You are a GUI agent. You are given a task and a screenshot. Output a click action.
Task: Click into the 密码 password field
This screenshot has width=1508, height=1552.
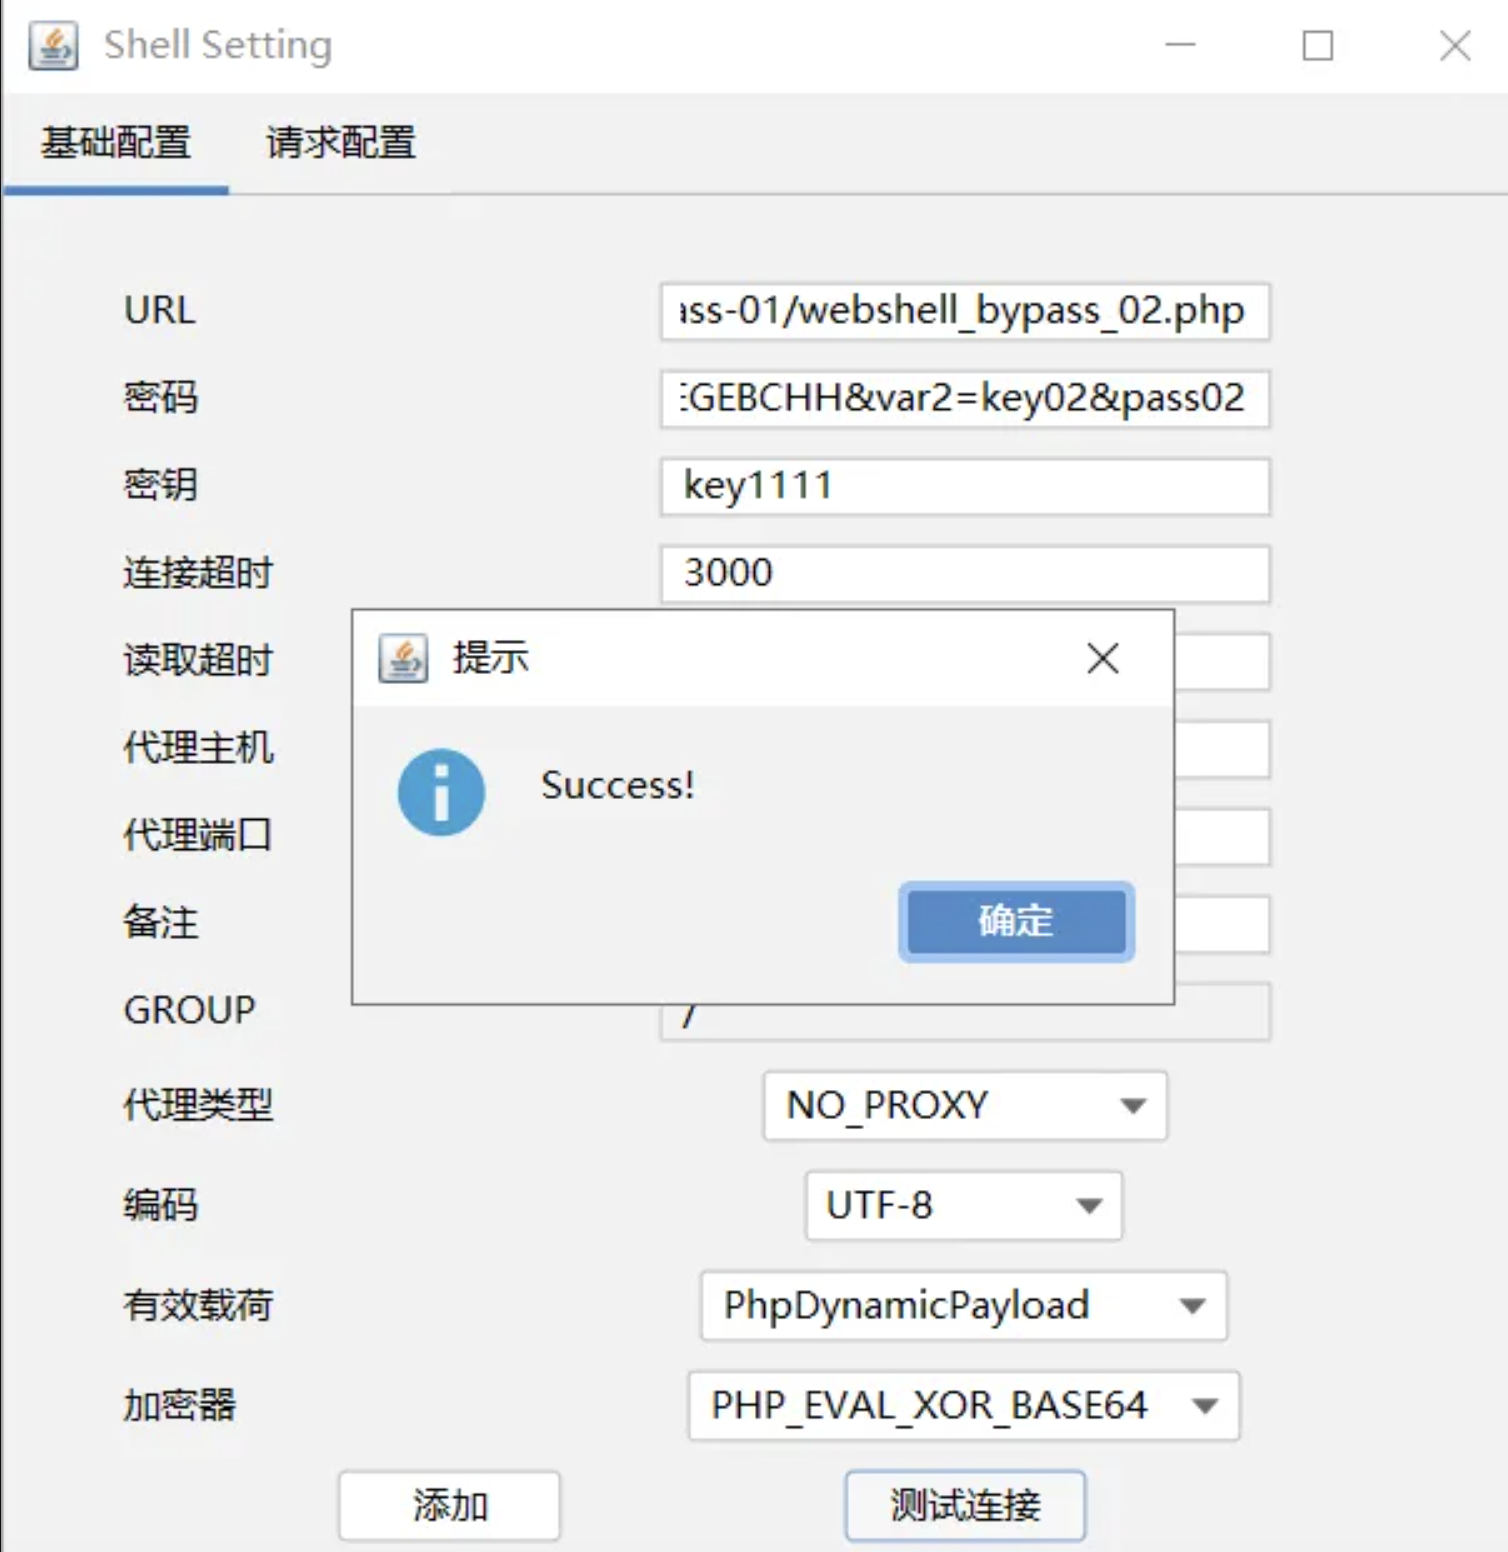(964, 399)
